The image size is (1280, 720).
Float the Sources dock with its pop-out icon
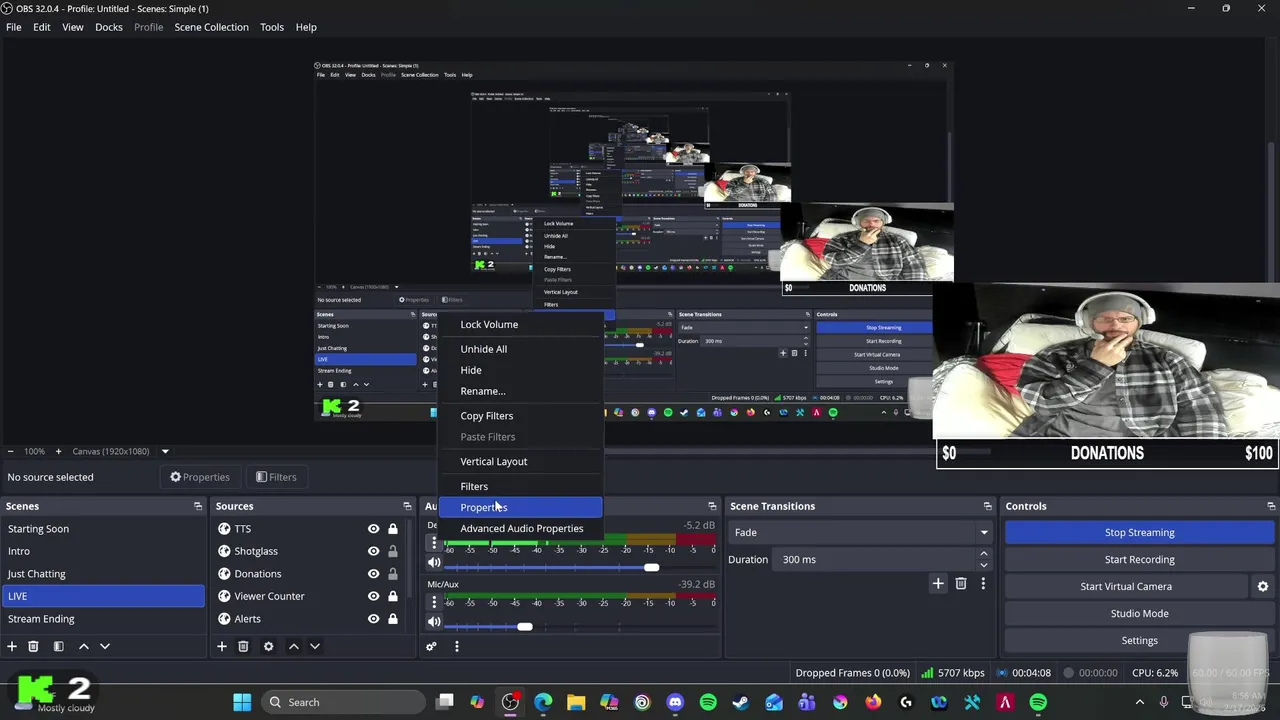point(407,506)
